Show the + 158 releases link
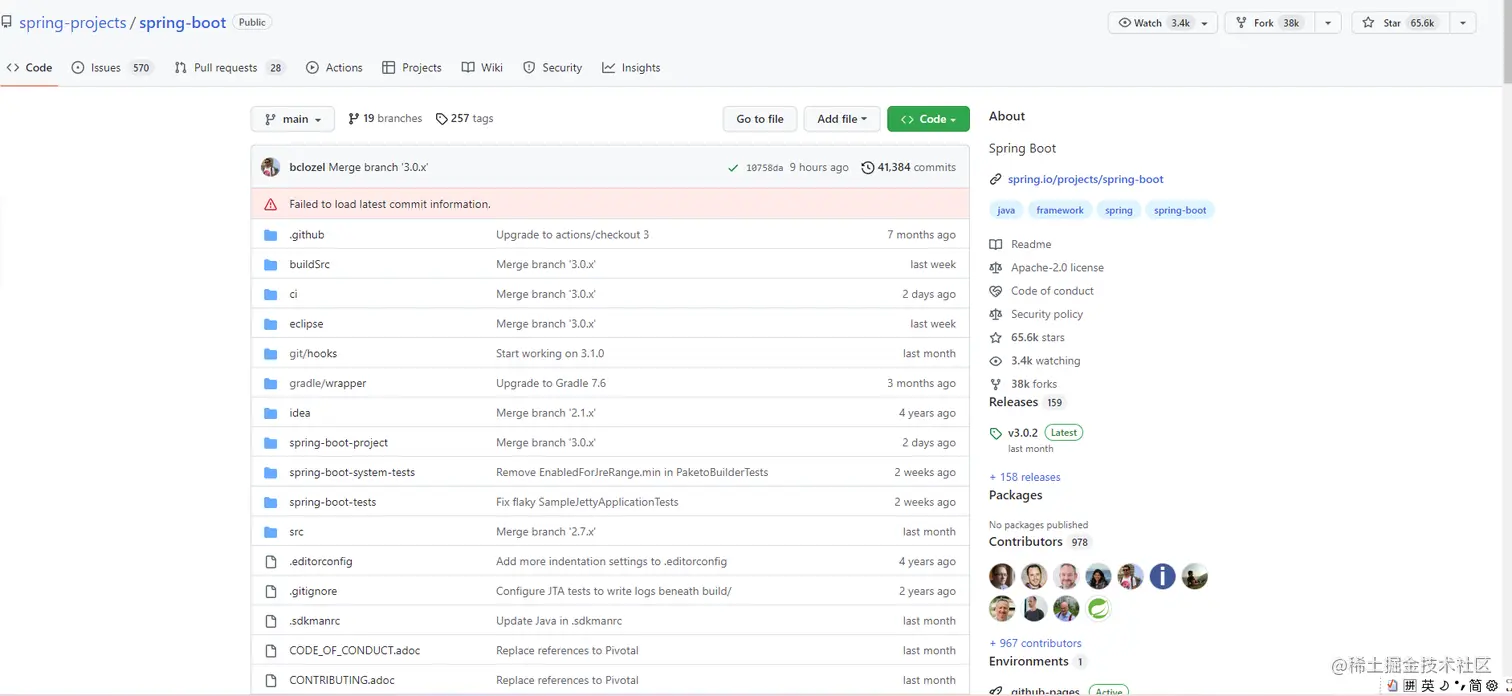Screen dimensions: 1512x696 pyautogui.click(x=1025, y=478)
